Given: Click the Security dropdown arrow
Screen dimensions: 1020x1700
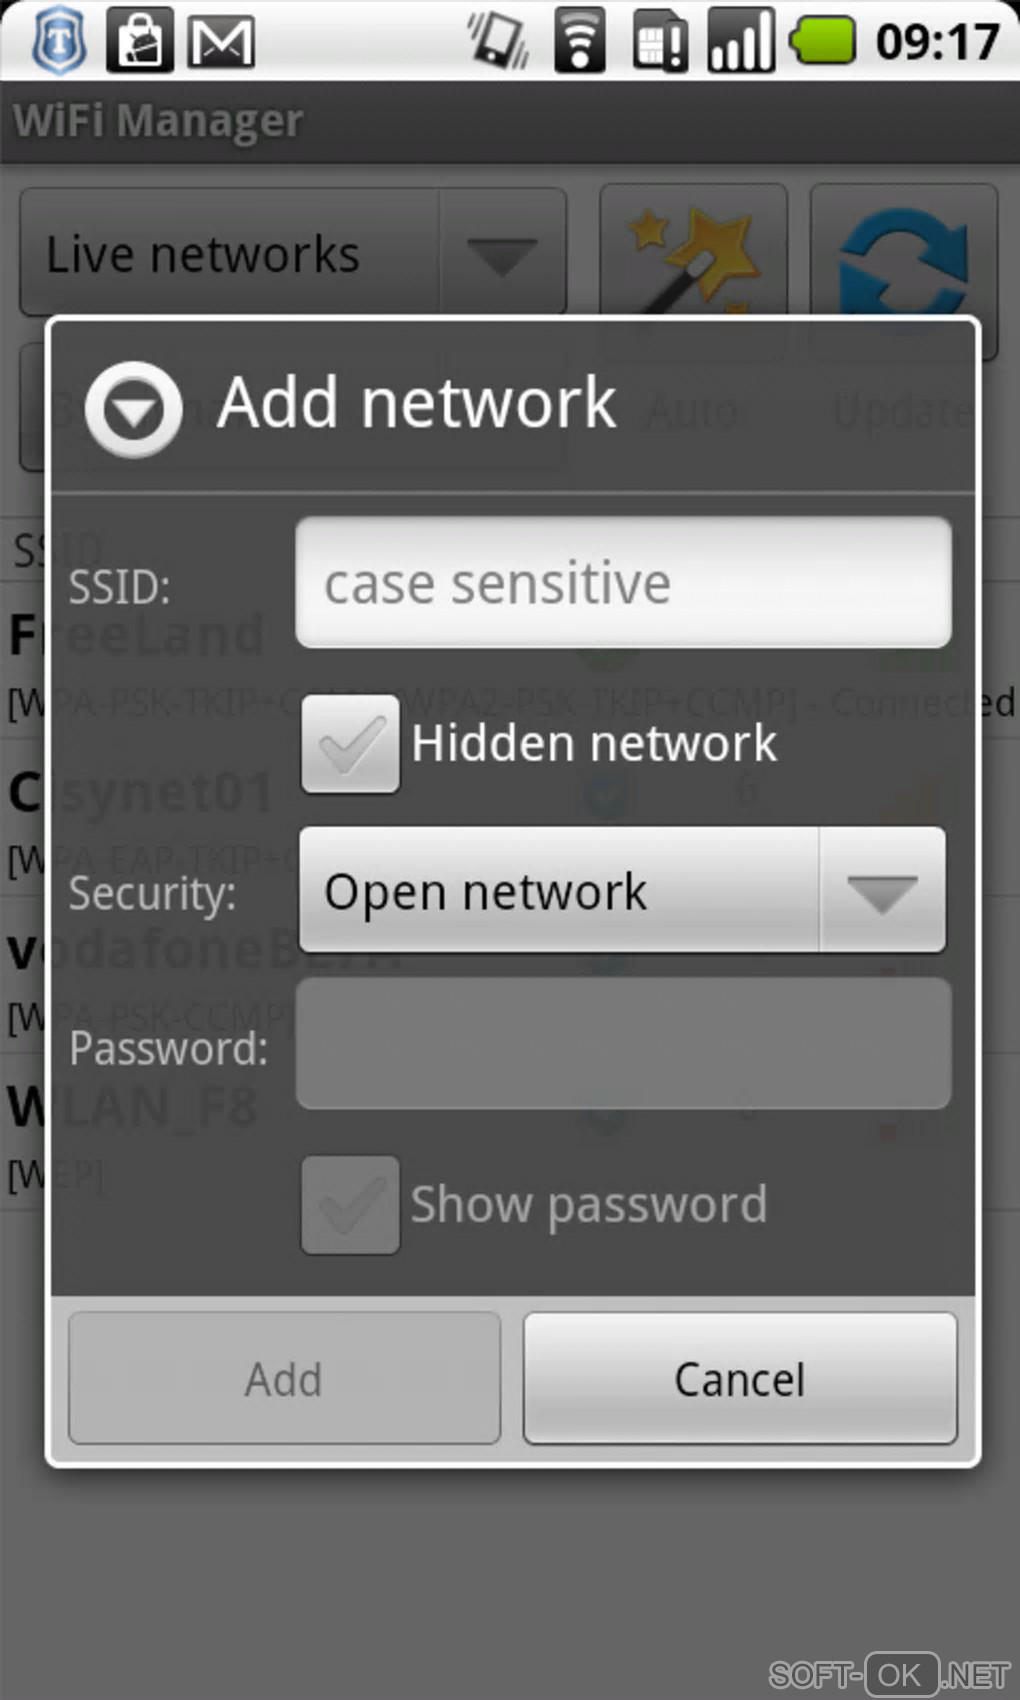Looking at the screenshot, I should [x=882, y=891].
